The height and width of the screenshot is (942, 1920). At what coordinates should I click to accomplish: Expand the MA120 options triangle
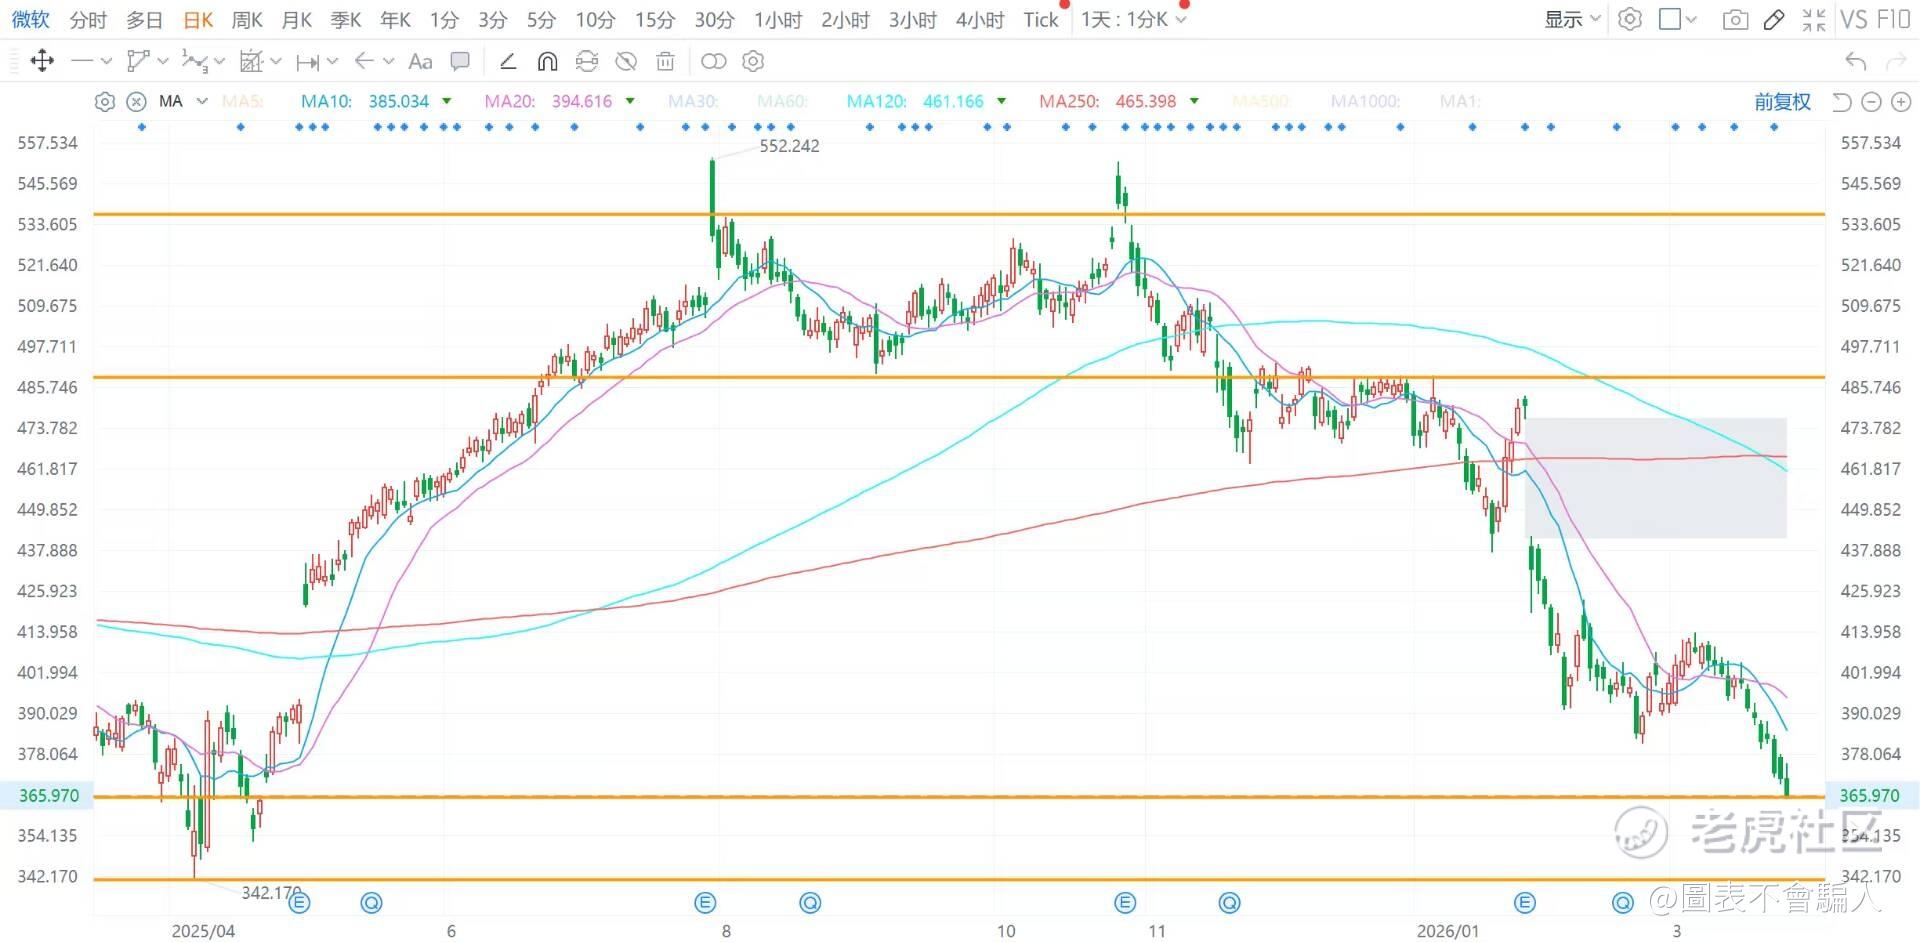tap(1001, 101)
